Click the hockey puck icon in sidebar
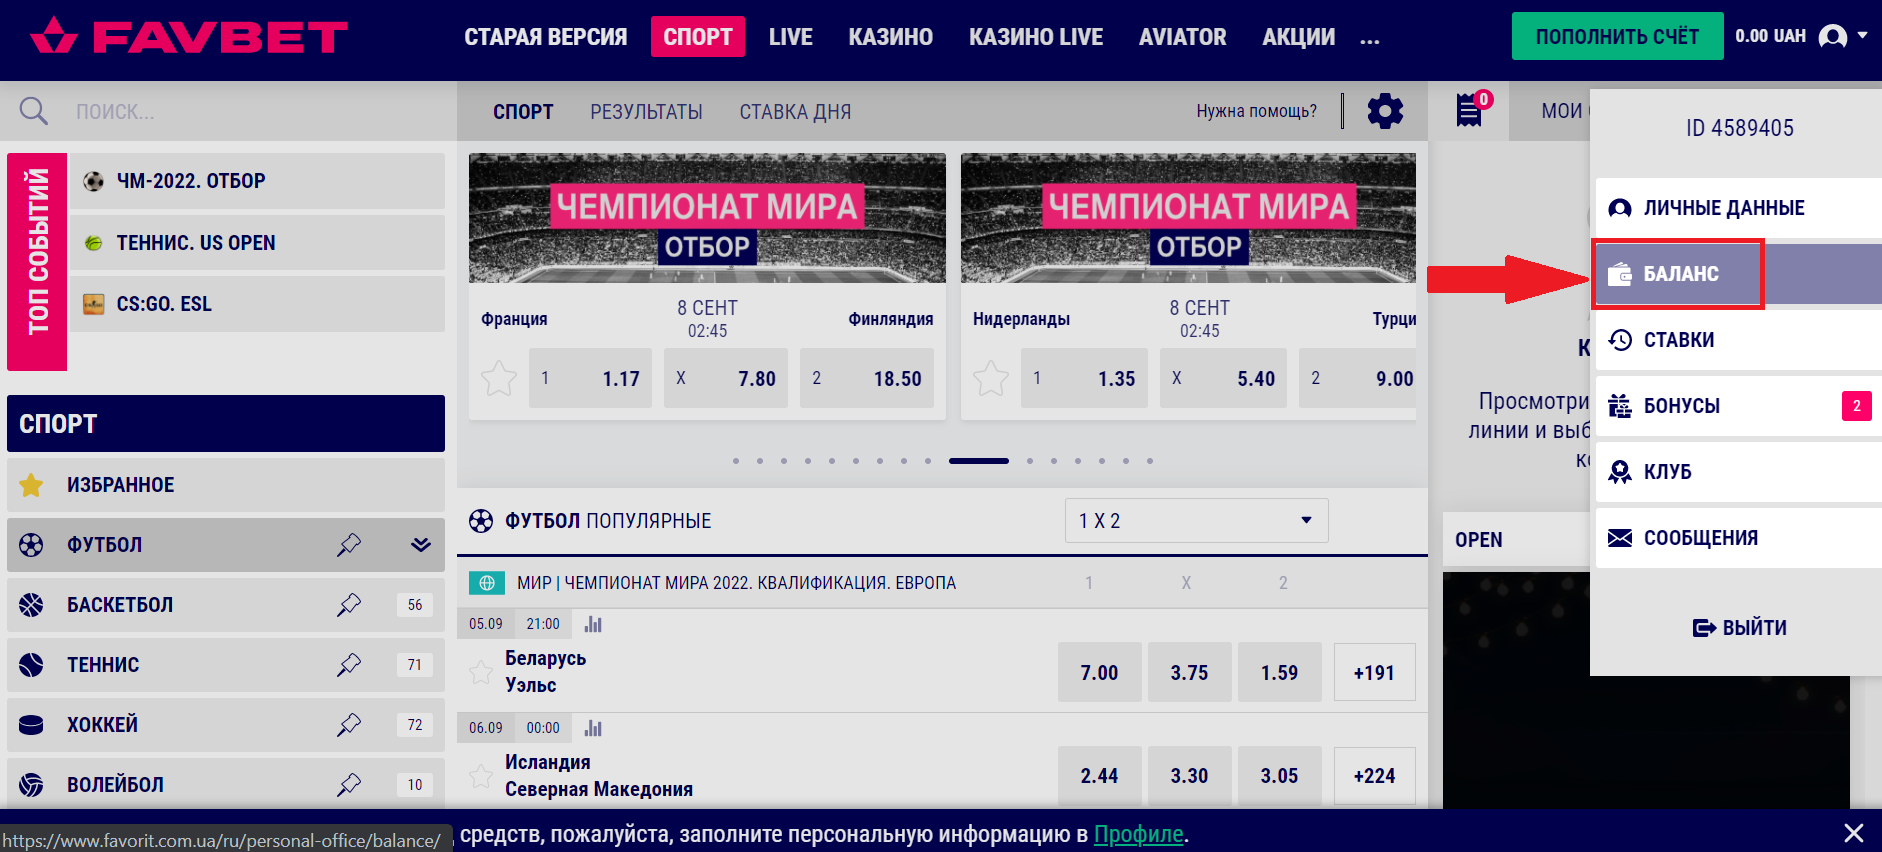The width and height of the screenshot is (1882, 852). pyautogui.click(x=31, y=725)
